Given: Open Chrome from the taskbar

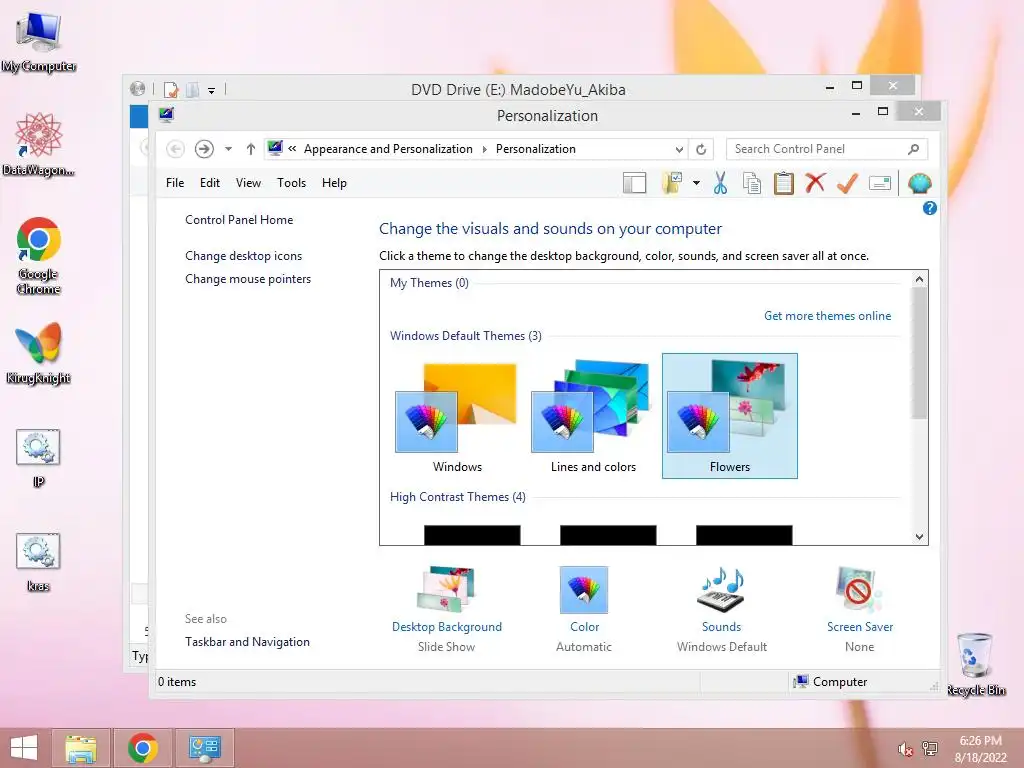Looking at the screenshot, I should (x=142, y=748).
